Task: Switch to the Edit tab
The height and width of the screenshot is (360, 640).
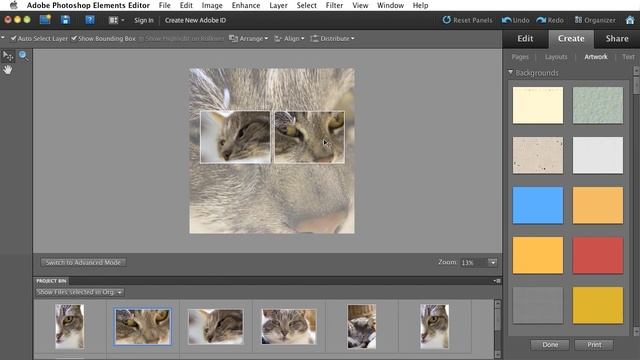Action: click(525, 38)
